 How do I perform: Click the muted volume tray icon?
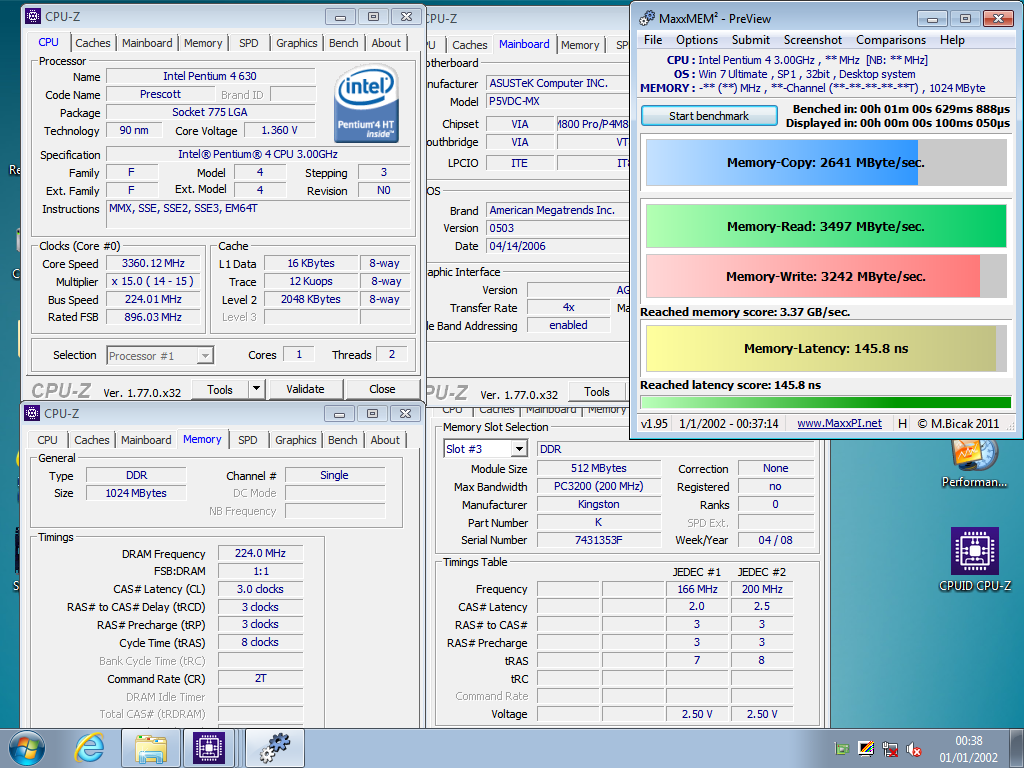(914, 749)
